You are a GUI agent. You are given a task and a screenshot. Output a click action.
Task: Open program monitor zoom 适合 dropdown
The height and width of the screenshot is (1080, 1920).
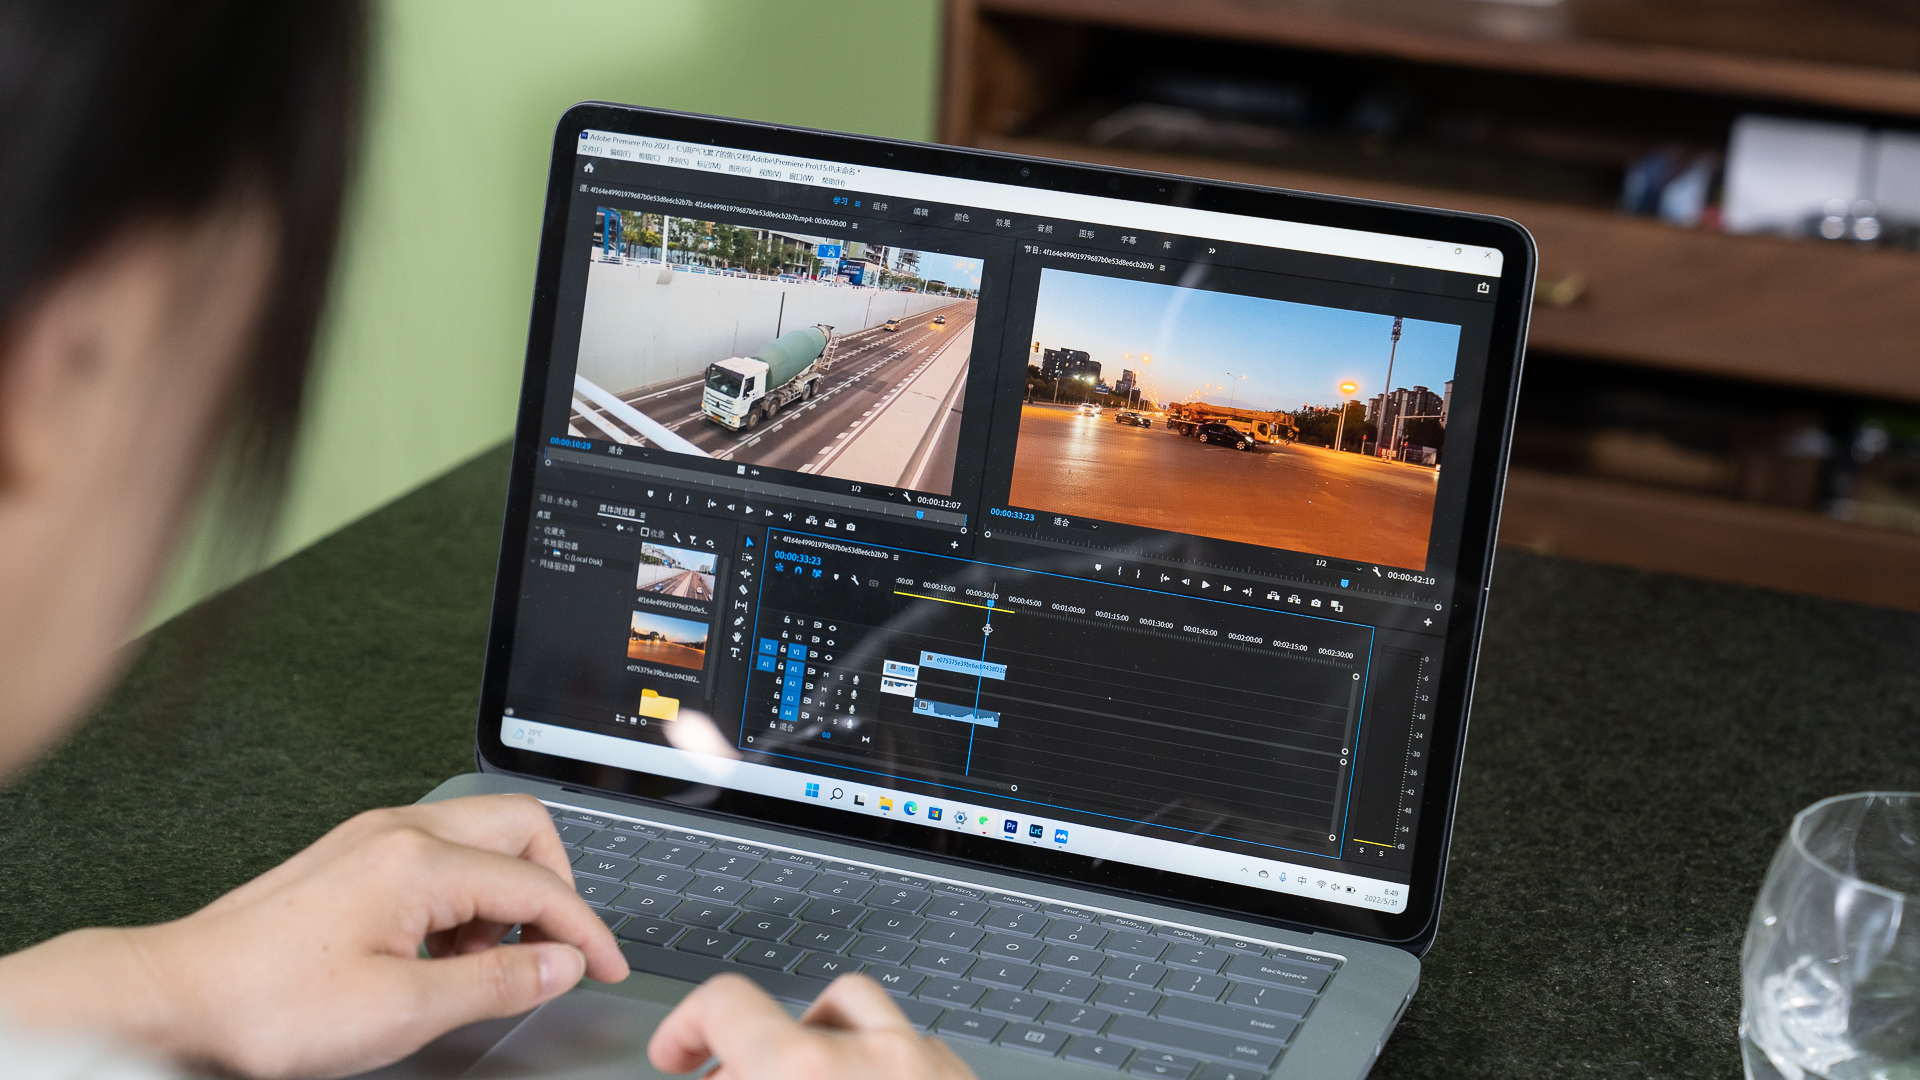tap(1076, 524)
